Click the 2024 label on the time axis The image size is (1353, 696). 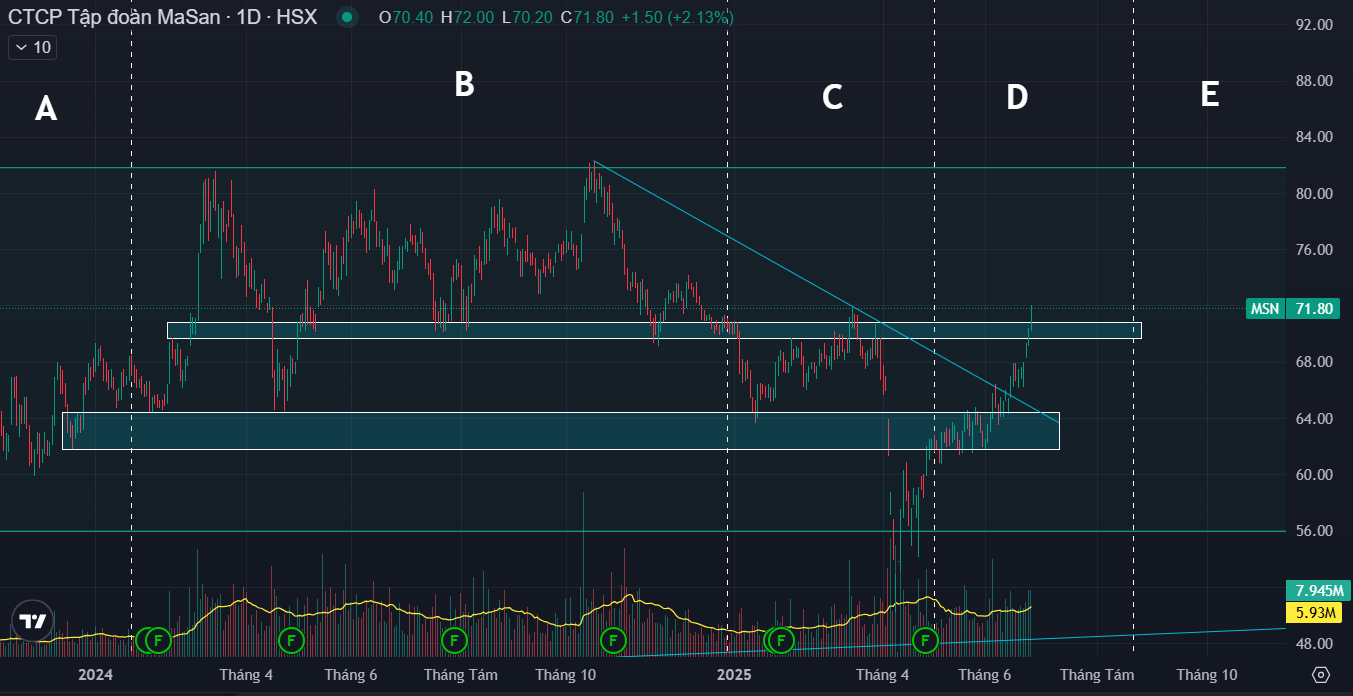point(96,675)
